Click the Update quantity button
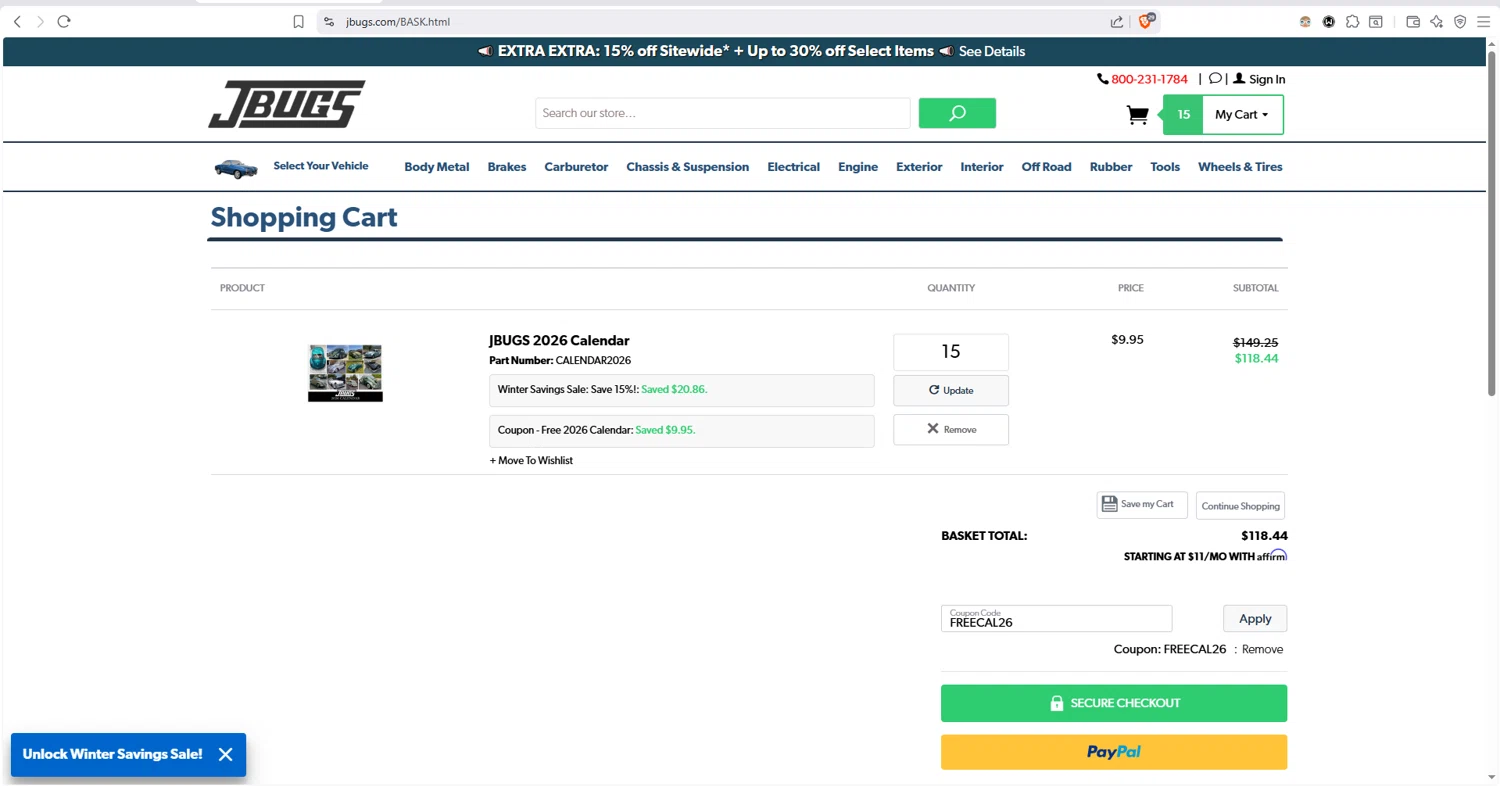 point(951,390)
